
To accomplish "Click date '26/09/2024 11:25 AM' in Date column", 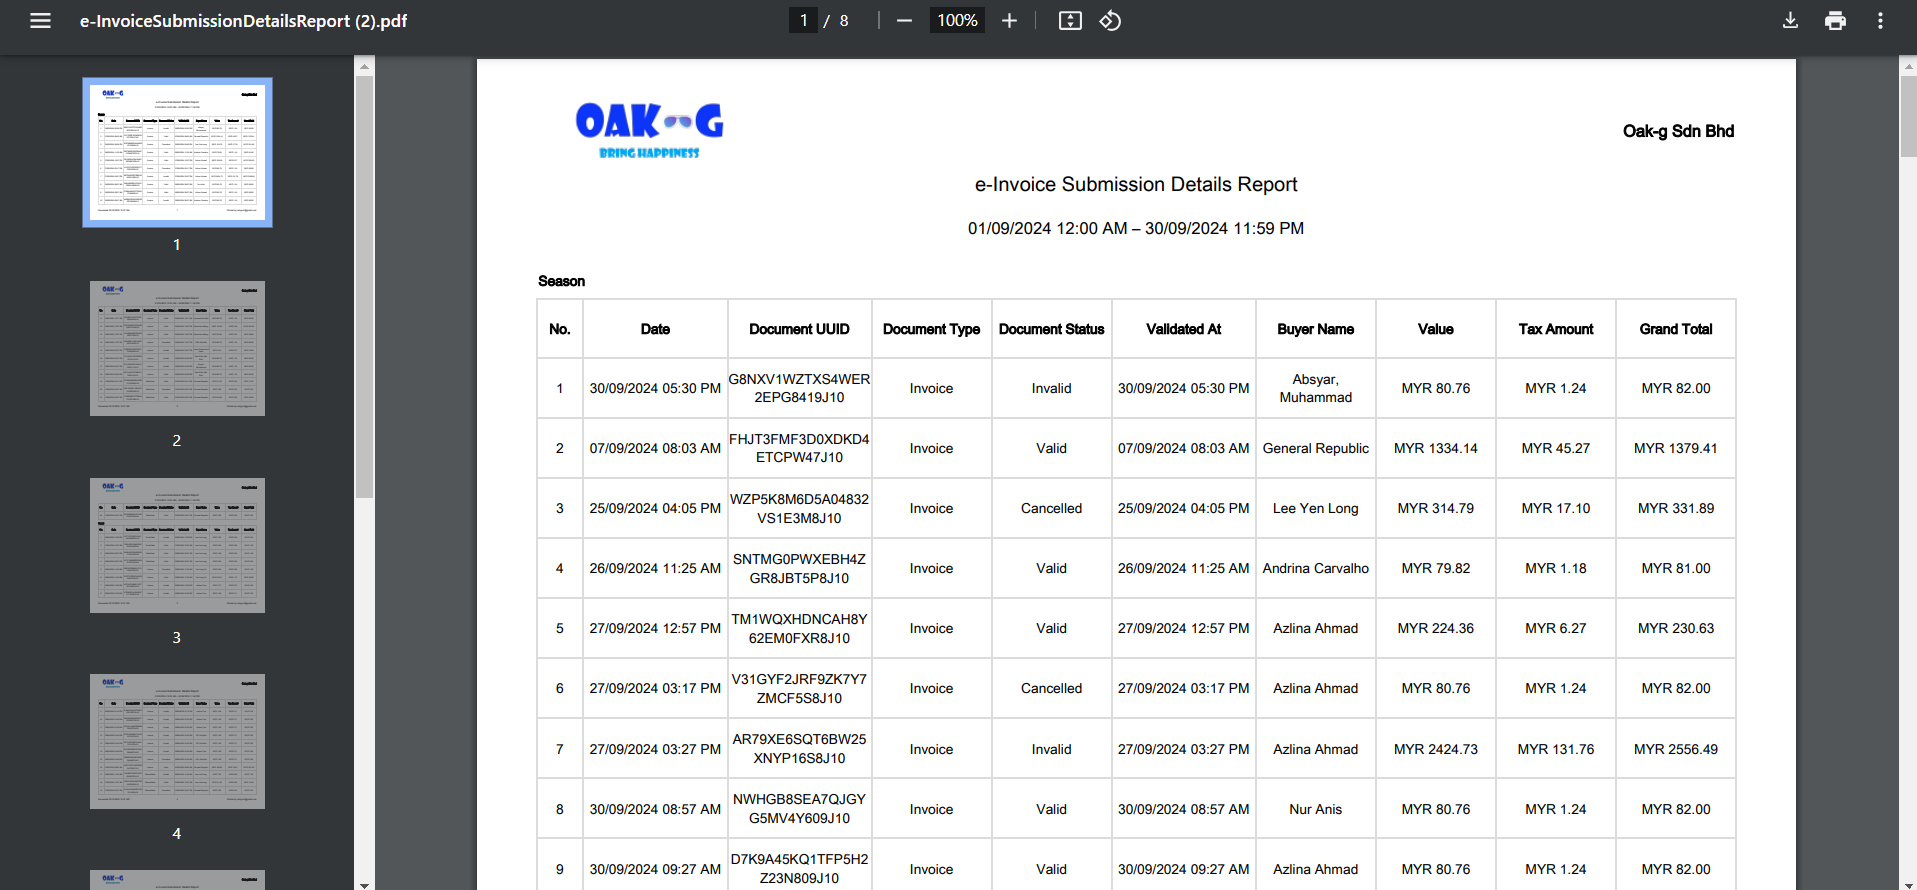I will [655, 568].
